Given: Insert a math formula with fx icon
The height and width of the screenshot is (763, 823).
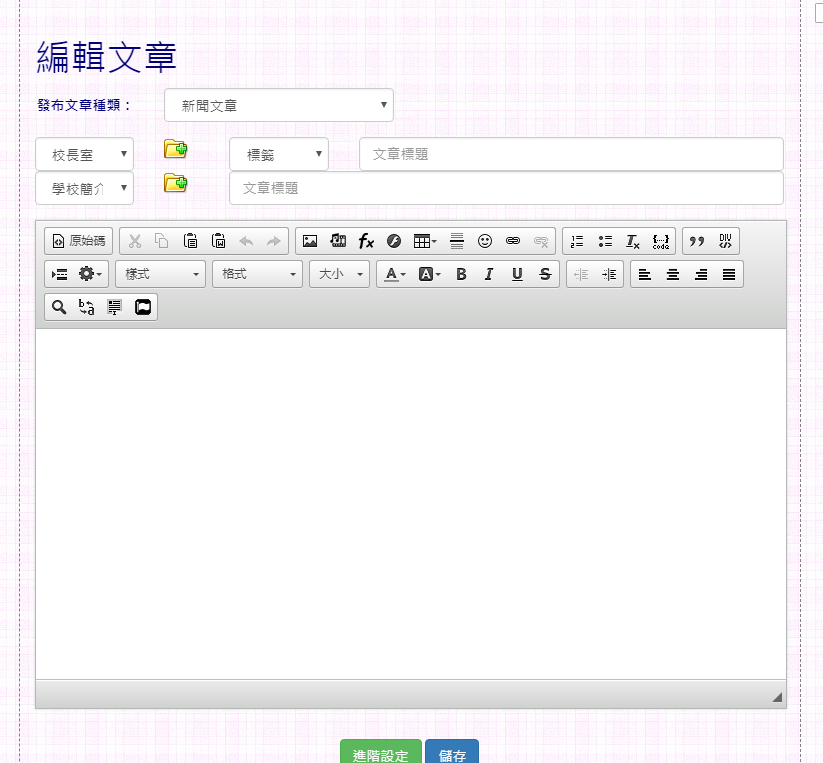Looking at the screenshot, I should (x=366, y=241).
